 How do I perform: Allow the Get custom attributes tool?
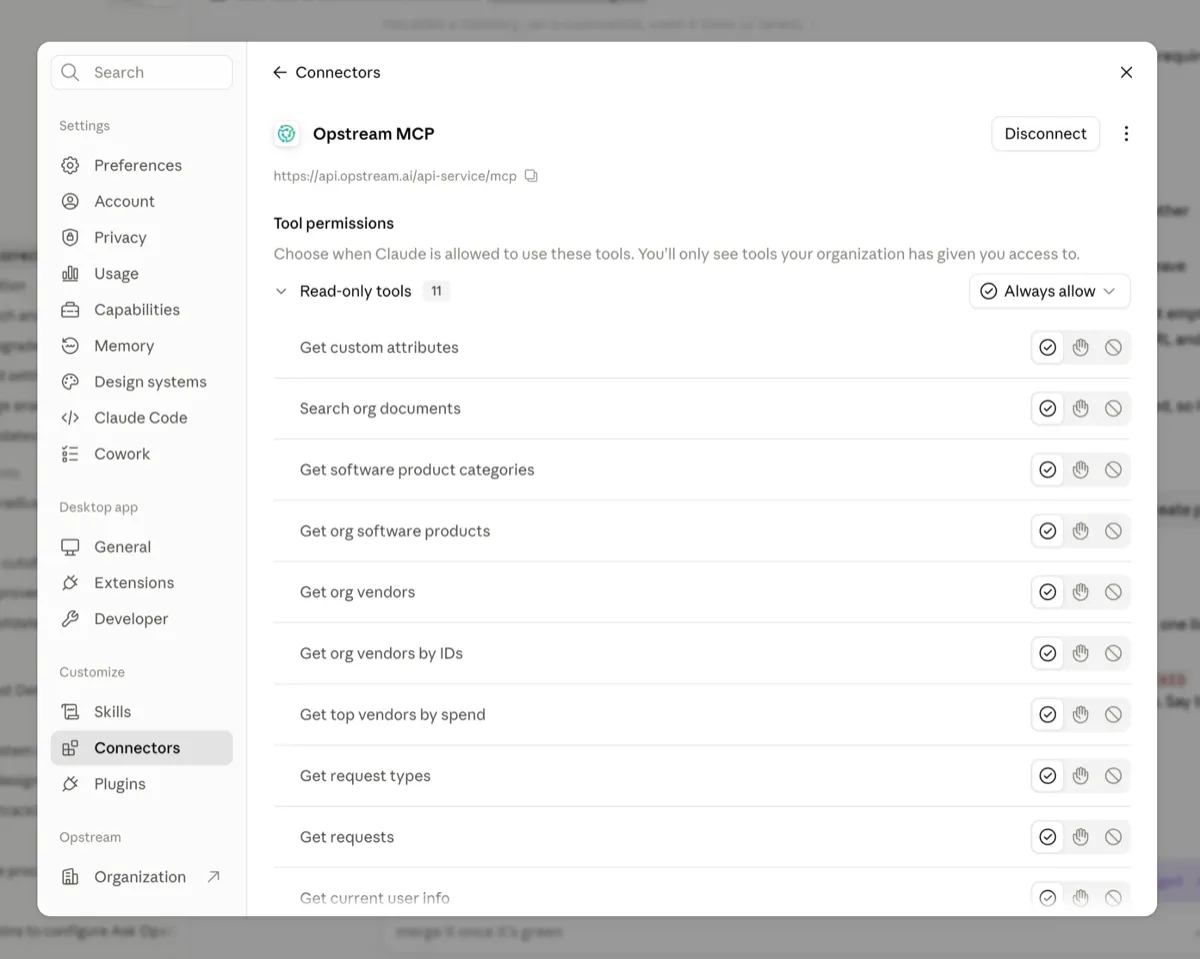pos(1047,347)
